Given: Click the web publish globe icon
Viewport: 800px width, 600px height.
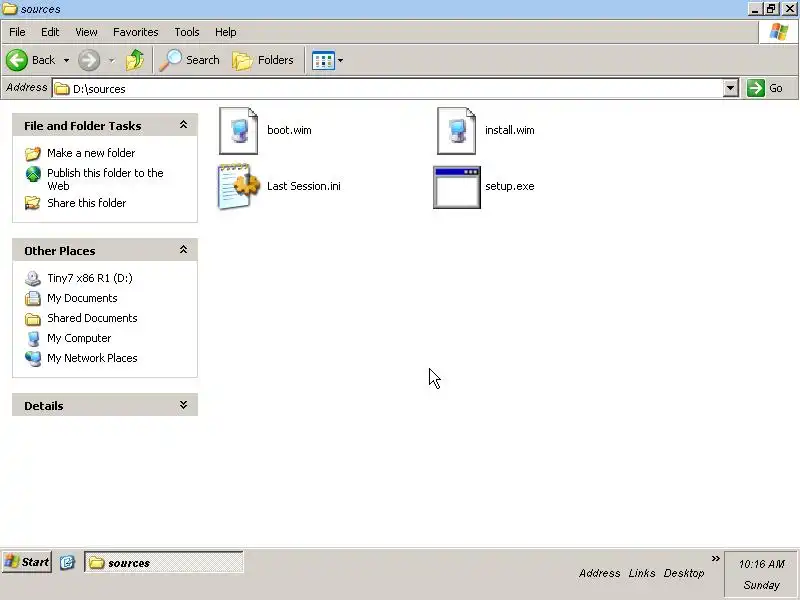Looking at the screenshot, I should click(33, 174).
